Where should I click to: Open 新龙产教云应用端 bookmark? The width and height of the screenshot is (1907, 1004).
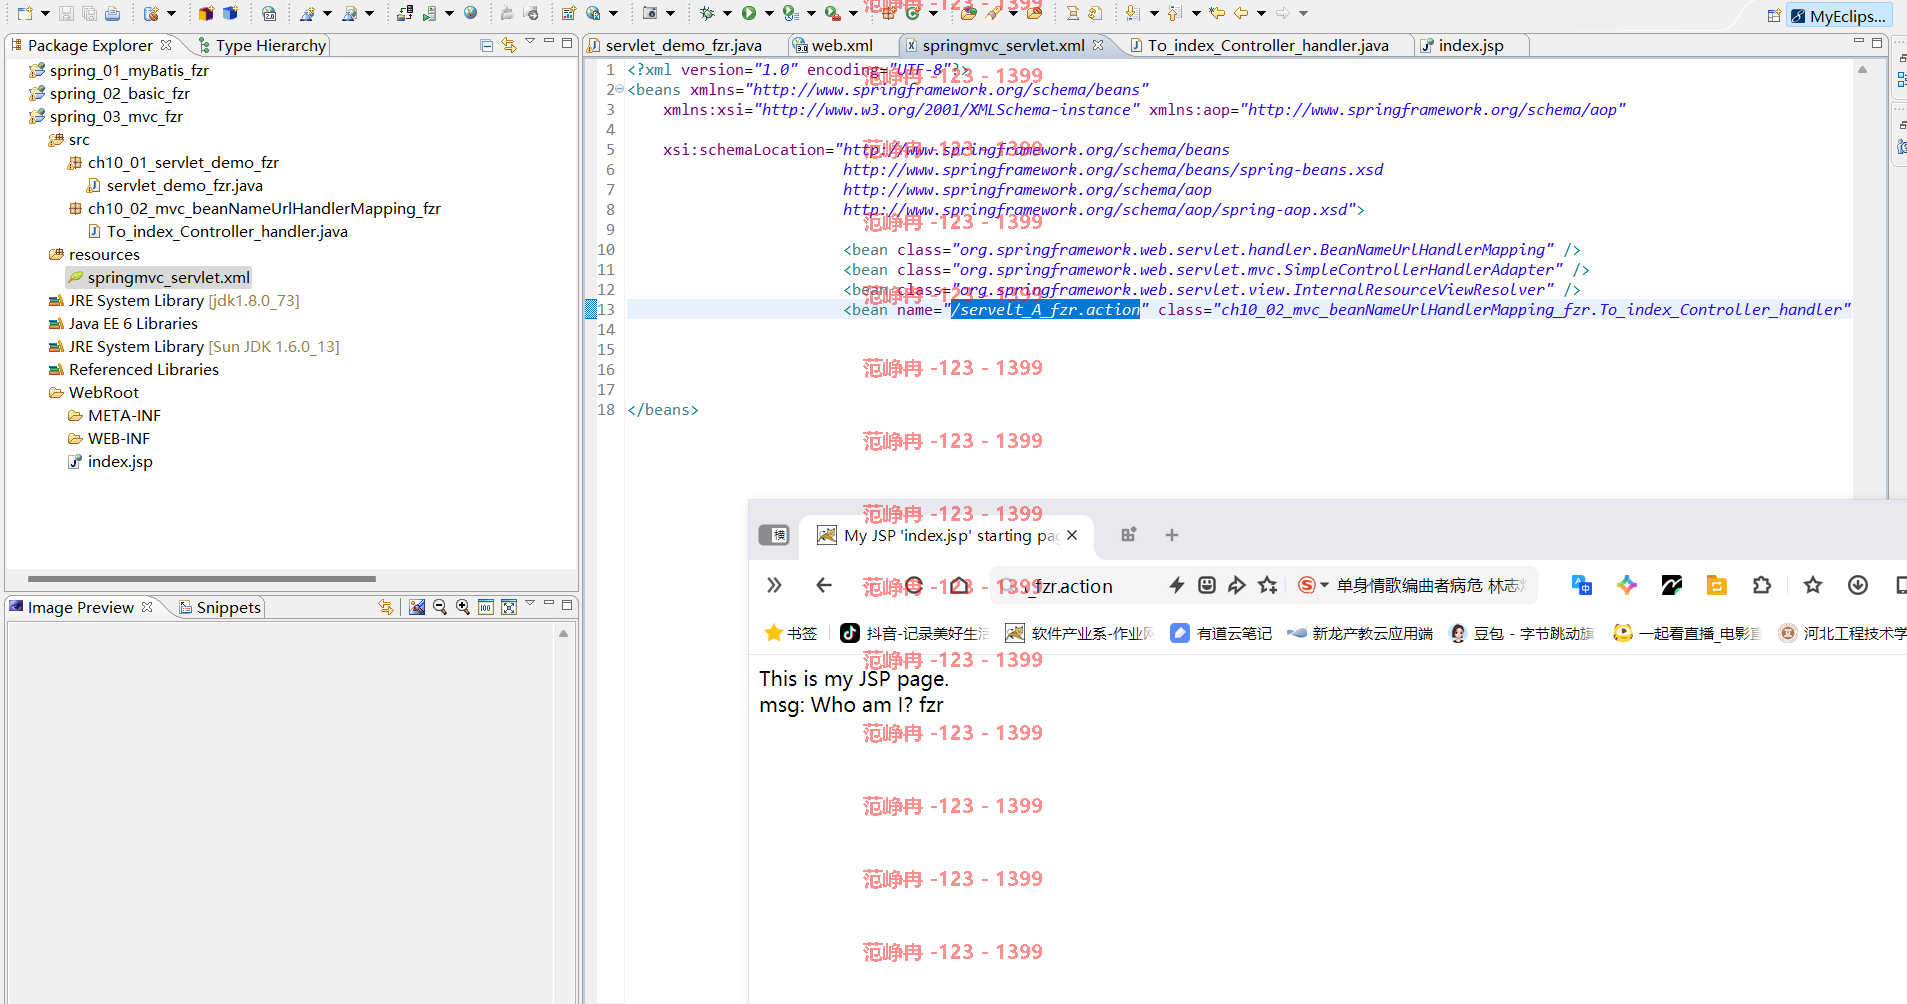point(1360,633)
